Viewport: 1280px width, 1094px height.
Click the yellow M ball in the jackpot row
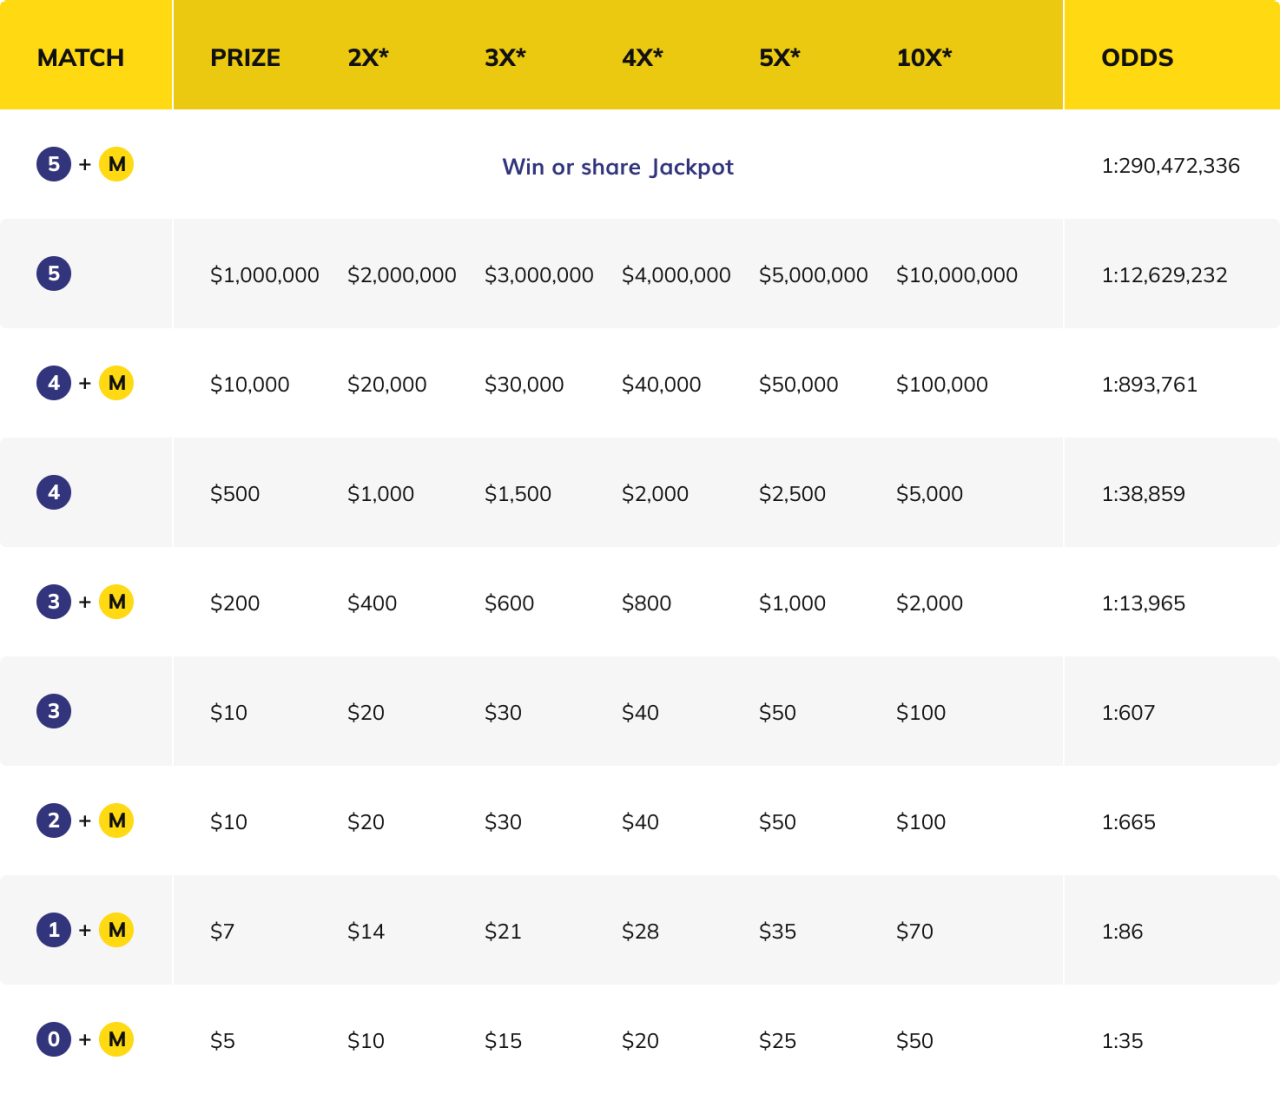point(117,164)
